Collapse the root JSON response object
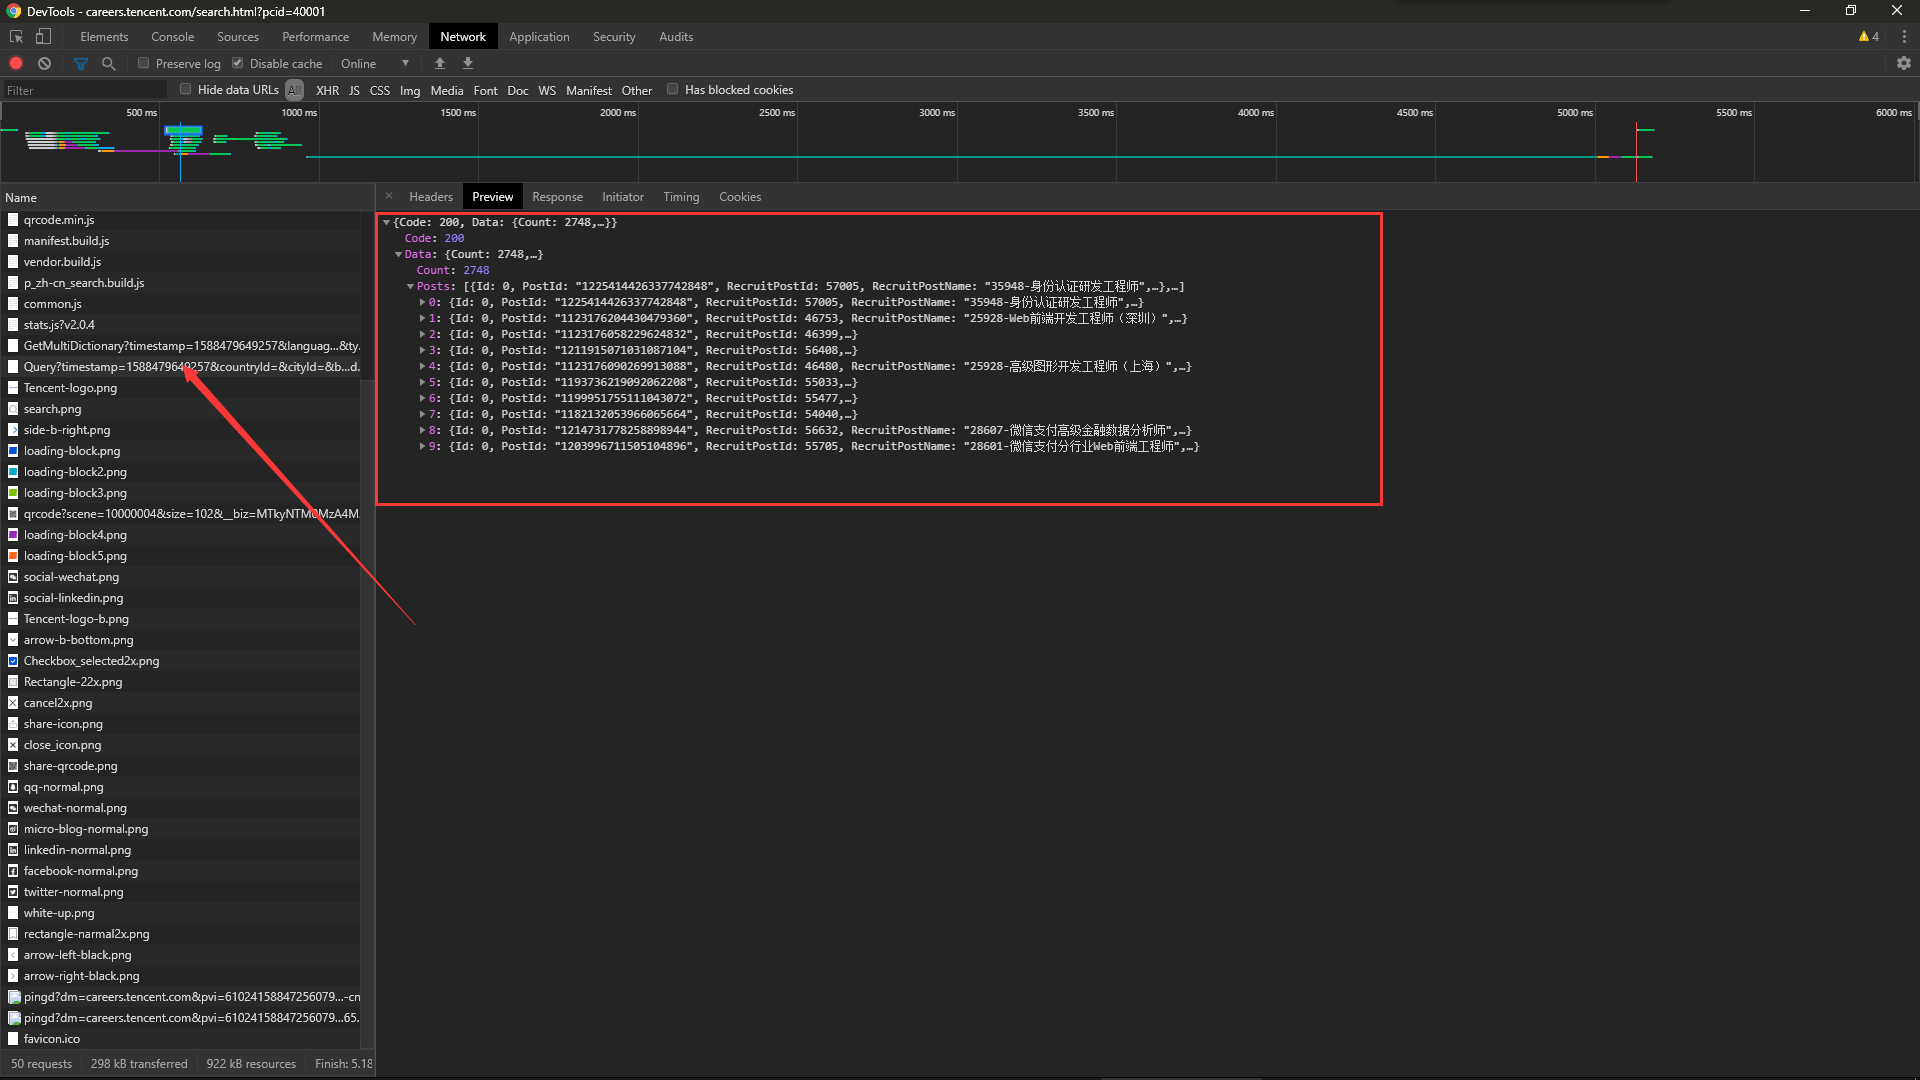 (386, 223)
